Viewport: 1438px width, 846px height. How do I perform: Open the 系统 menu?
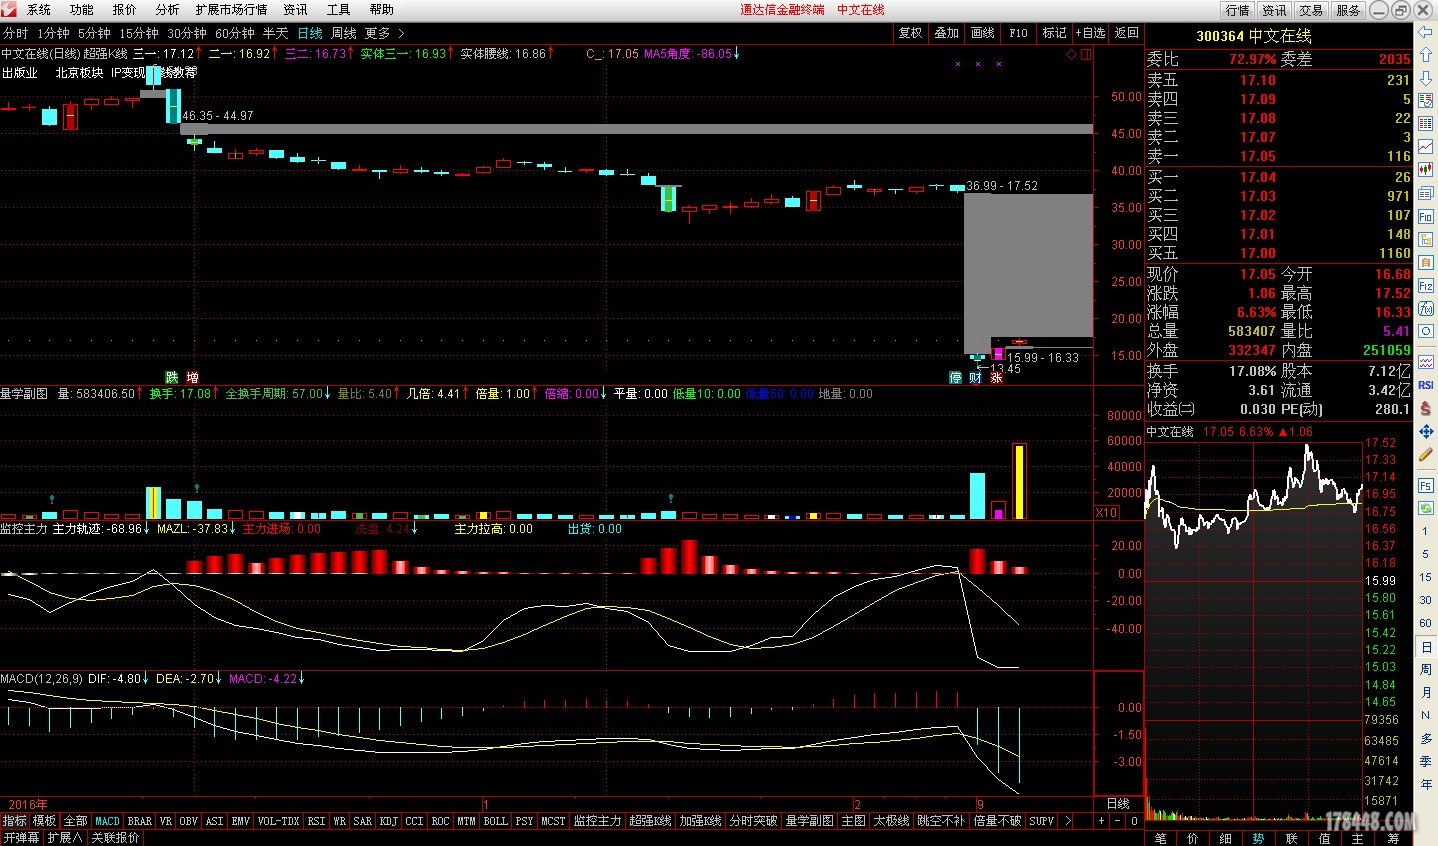pyautogui.click(x=39, y=10)
